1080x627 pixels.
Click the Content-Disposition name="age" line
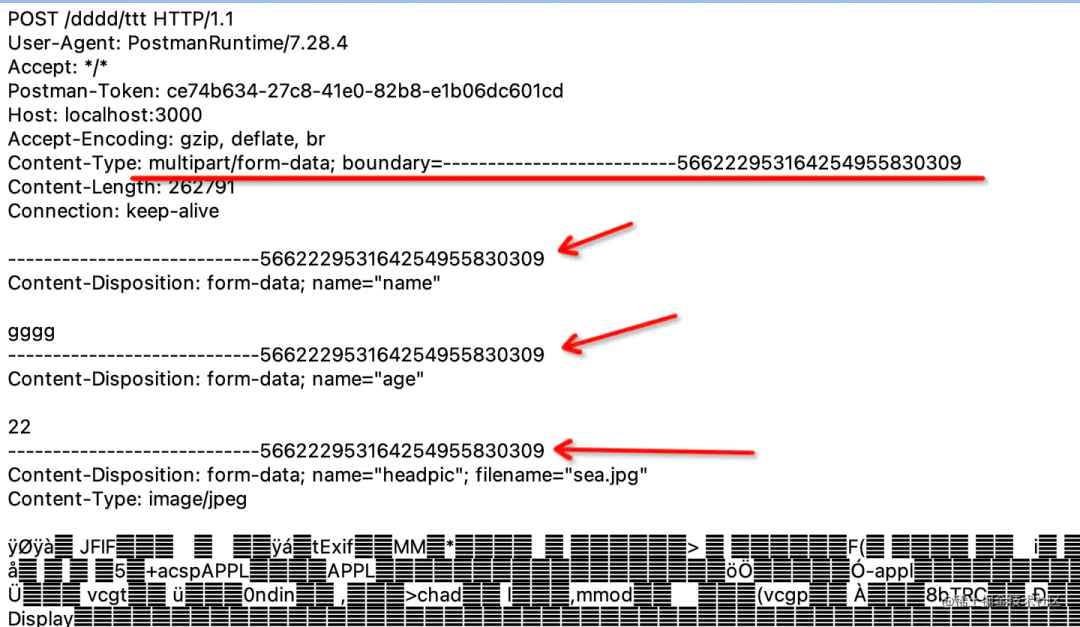216,379
